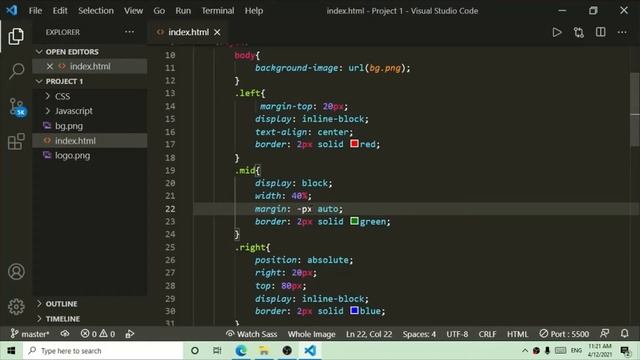Click Synchronize Changes cloud icon
This screenshot has height=360, width=640.
[x=65, y=334]
